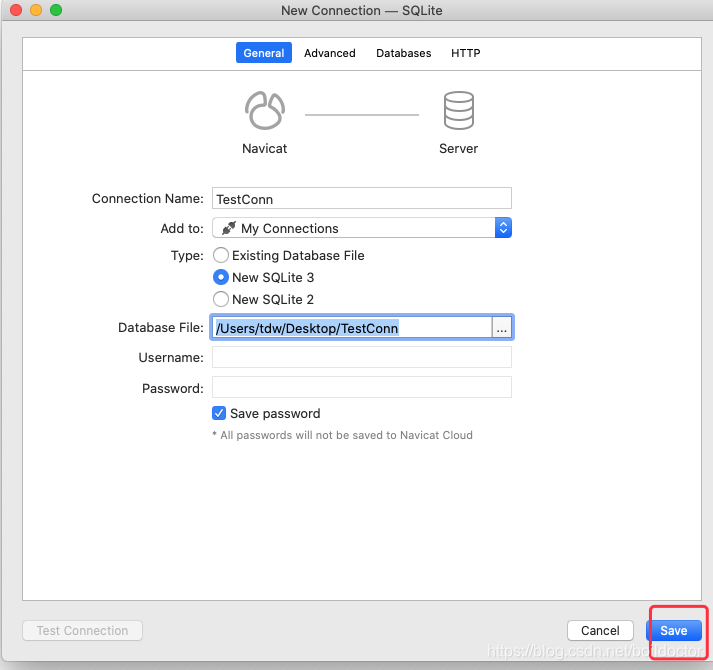This screenshot has height=670, width=713.
Task: Click the Navicat label under the logo
Action: (x=265, y=149)
